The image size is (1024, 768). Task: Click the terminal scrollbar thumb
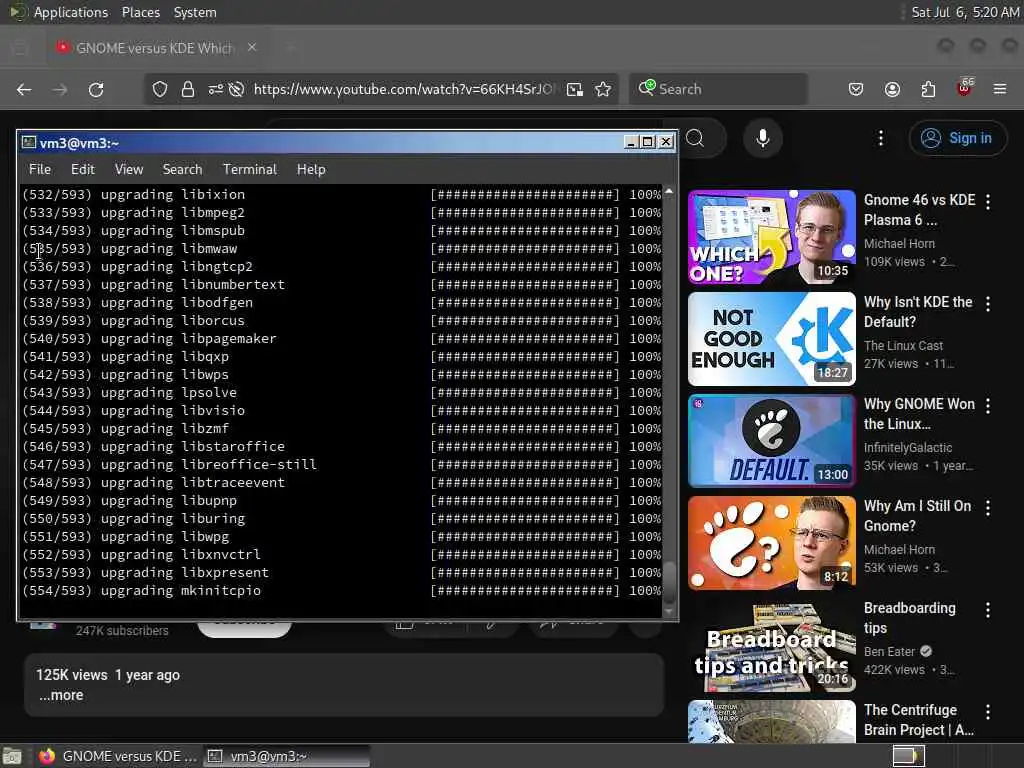point(669,583)
